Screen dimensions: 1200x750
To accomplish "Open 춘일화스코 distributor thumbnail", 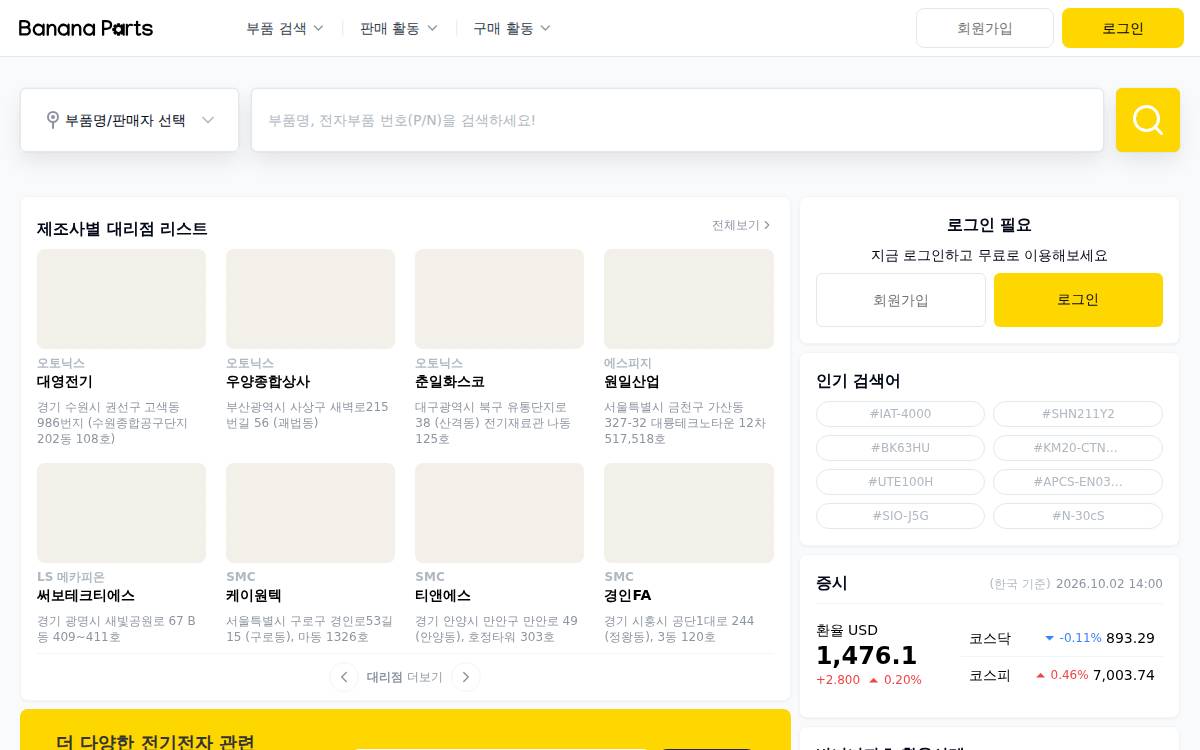I will click(x=499, y=299).
